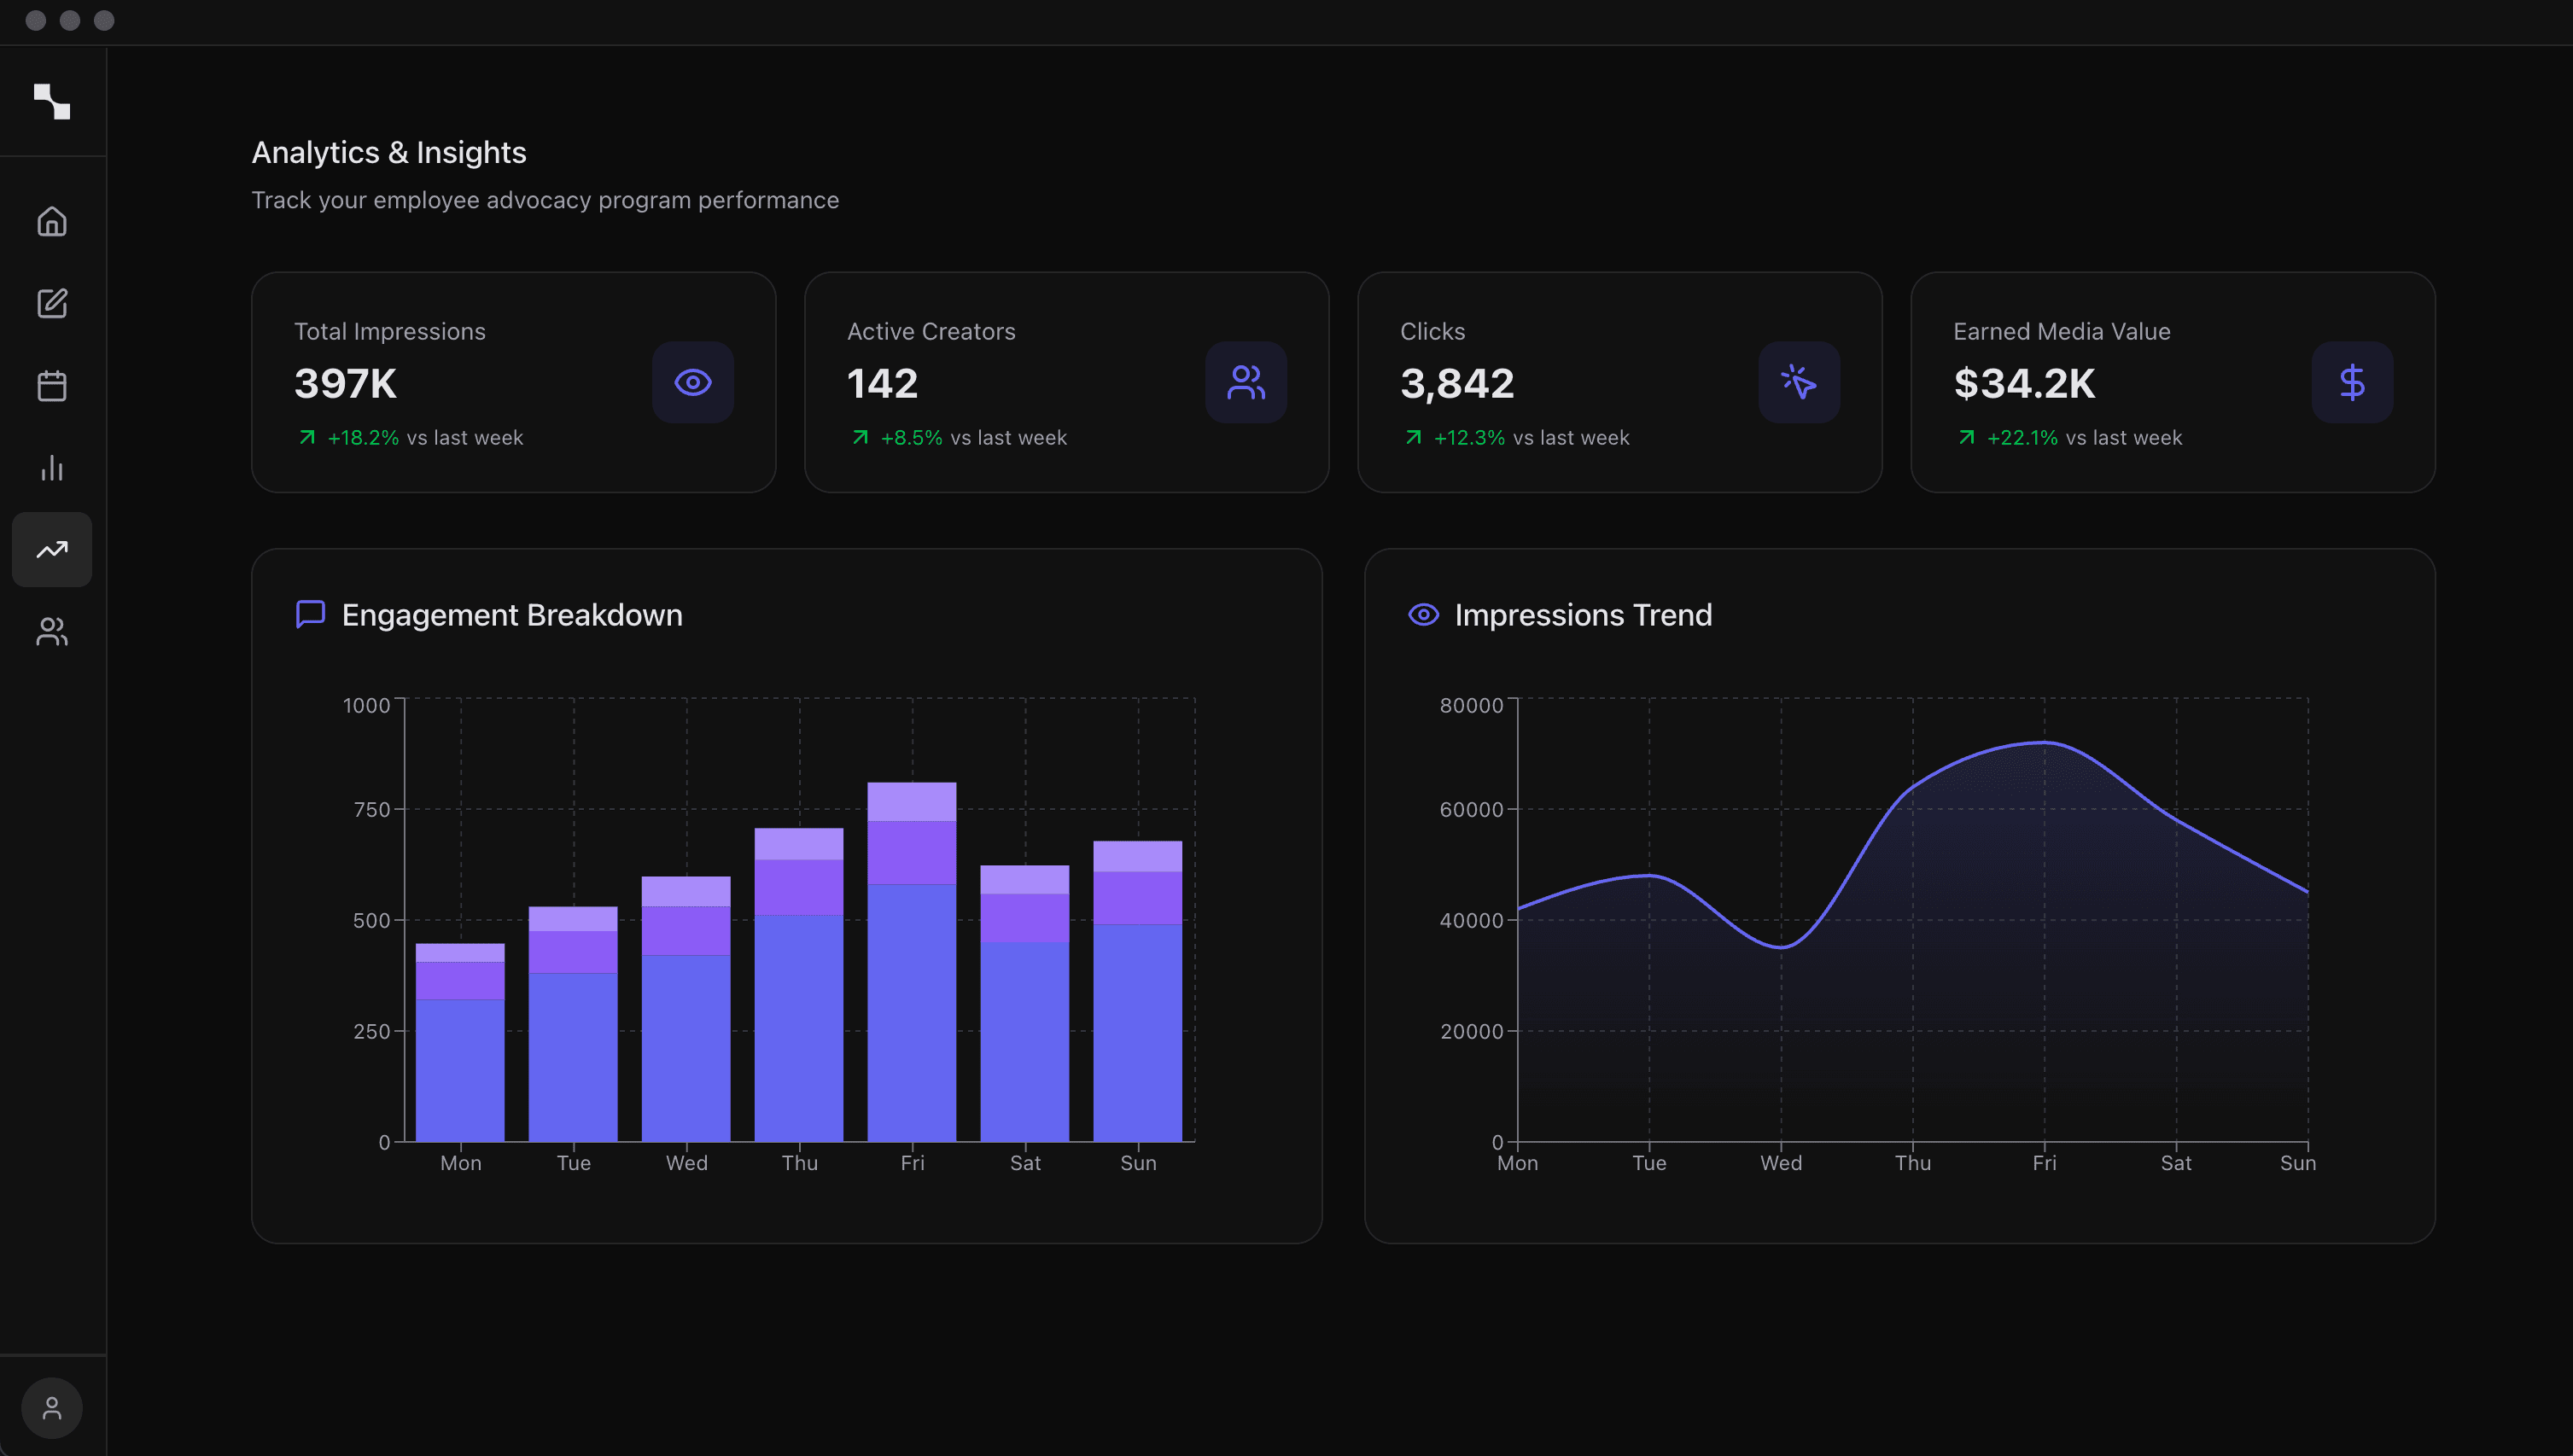Click the Friday peak on Impressions Trend line
This screenshot has width=2573, height=1456.
(x=2044, y=742)
